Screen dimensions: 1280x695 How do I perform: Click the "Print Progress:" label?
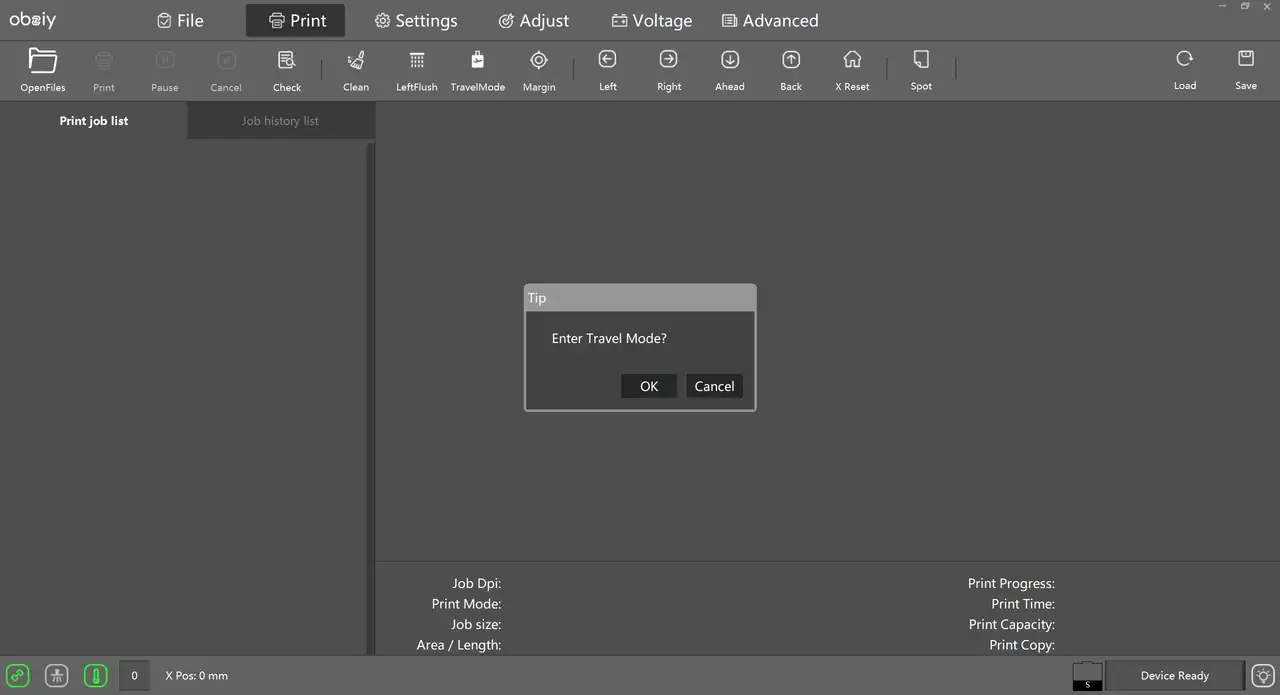tap(1011, 583)
